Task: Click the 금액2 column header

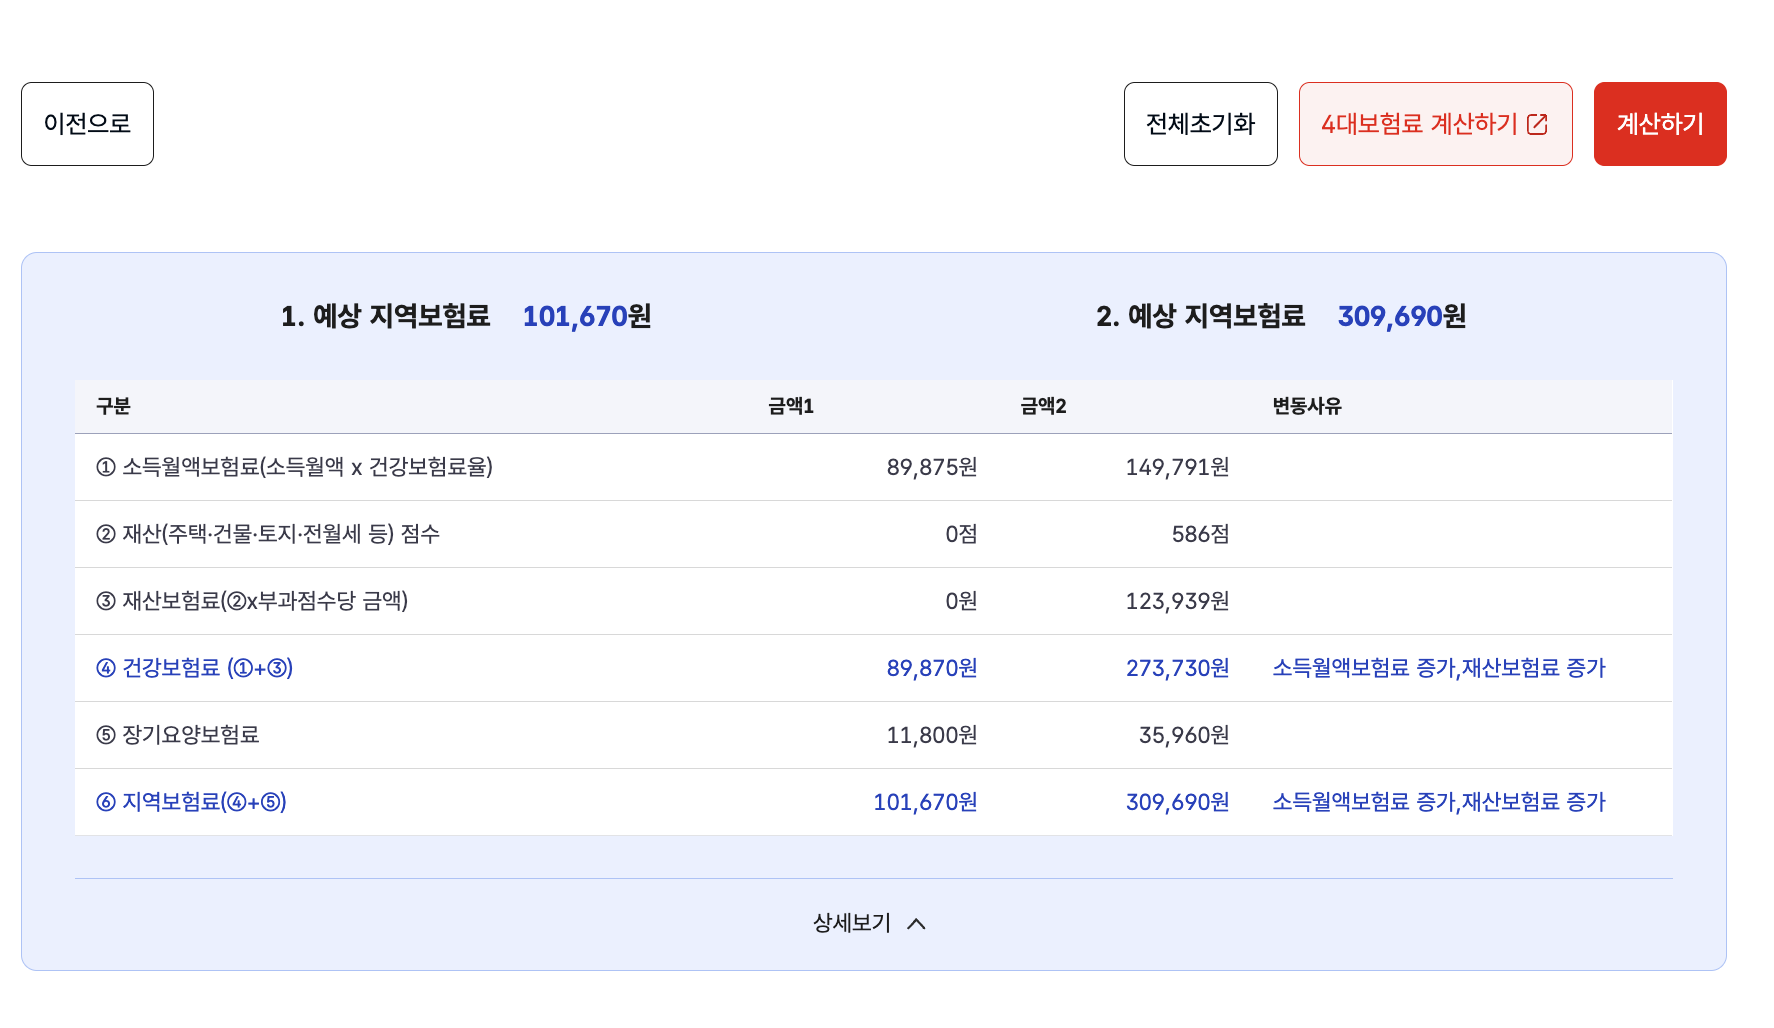Action: coord(1043,406)
